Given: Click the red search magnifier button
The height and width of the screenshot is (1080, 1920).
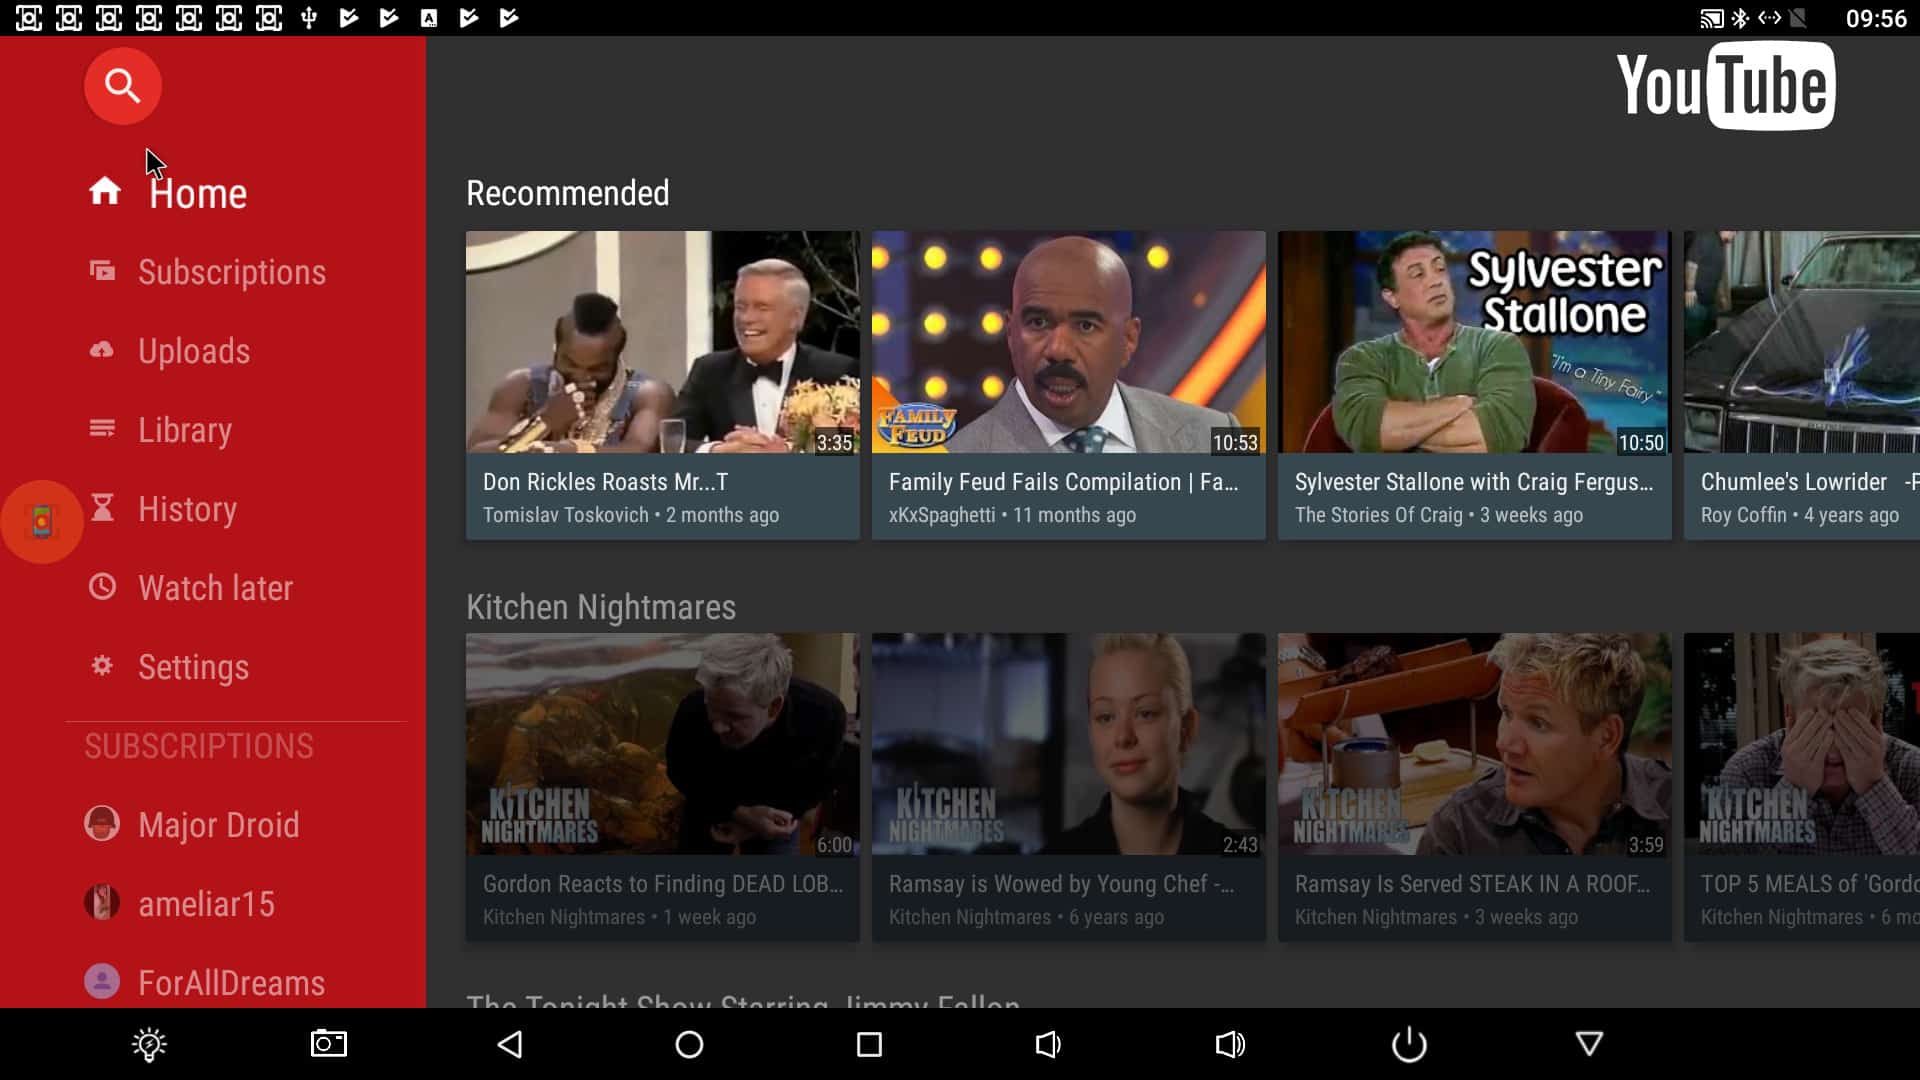Looking at the screenshot, I should pyautogui.click(x=122, y=86).
